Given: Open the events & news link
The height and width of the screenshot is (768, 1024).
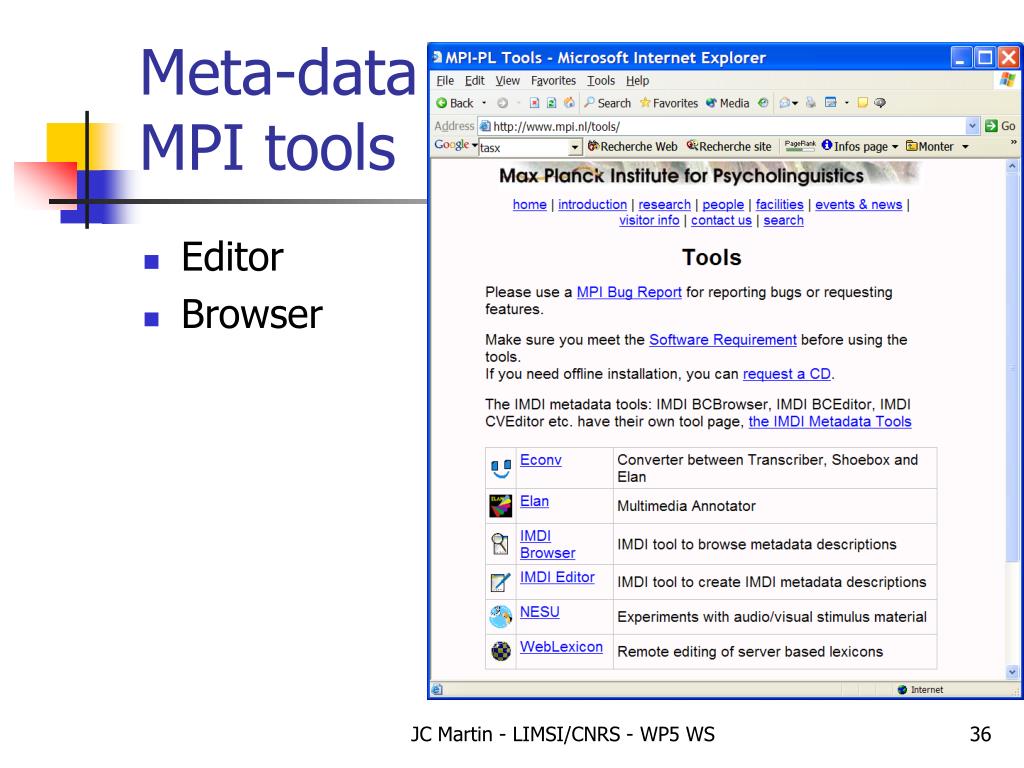Looking at the screenshot, I should coord(859,204).
